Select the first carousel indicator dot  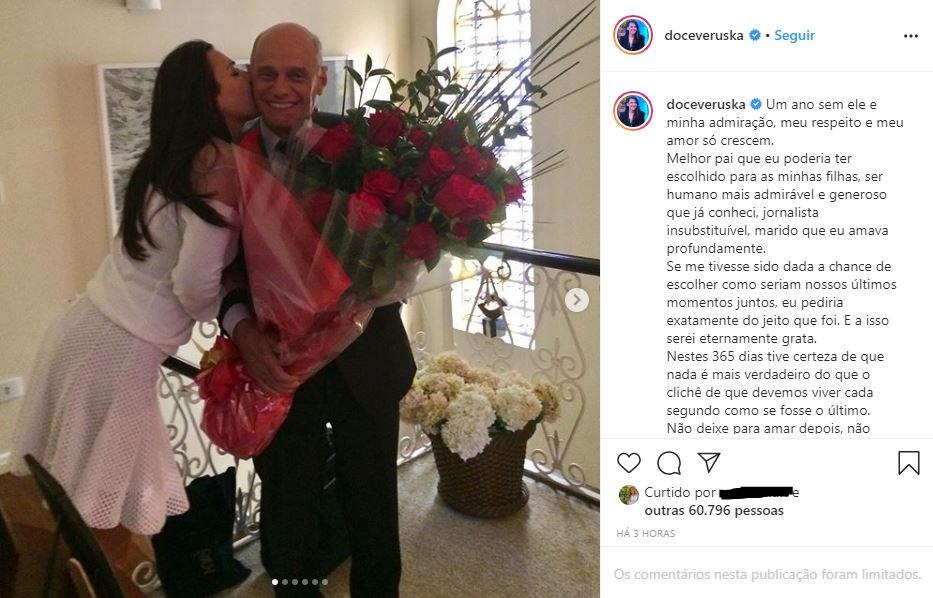(275, 582)
